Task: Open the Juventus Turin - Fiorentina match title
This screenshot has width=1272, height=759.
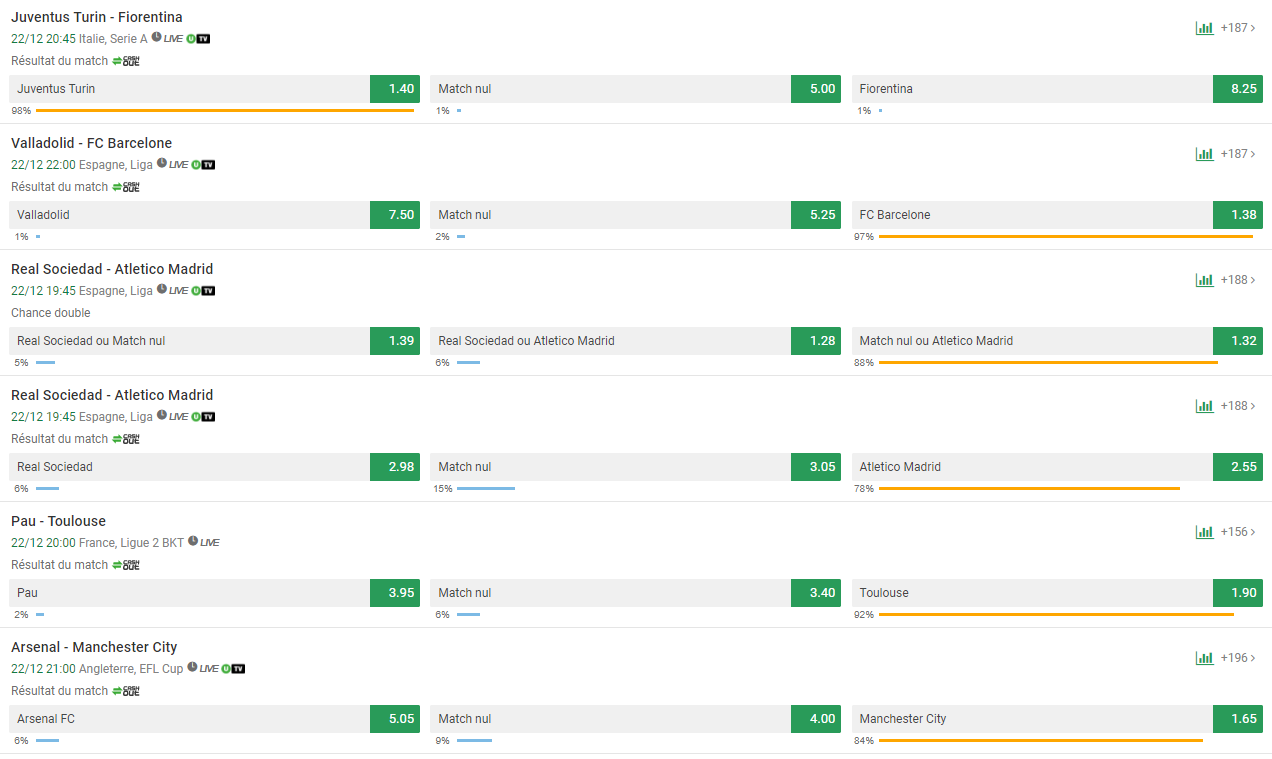Action: (x=97, y=17)
